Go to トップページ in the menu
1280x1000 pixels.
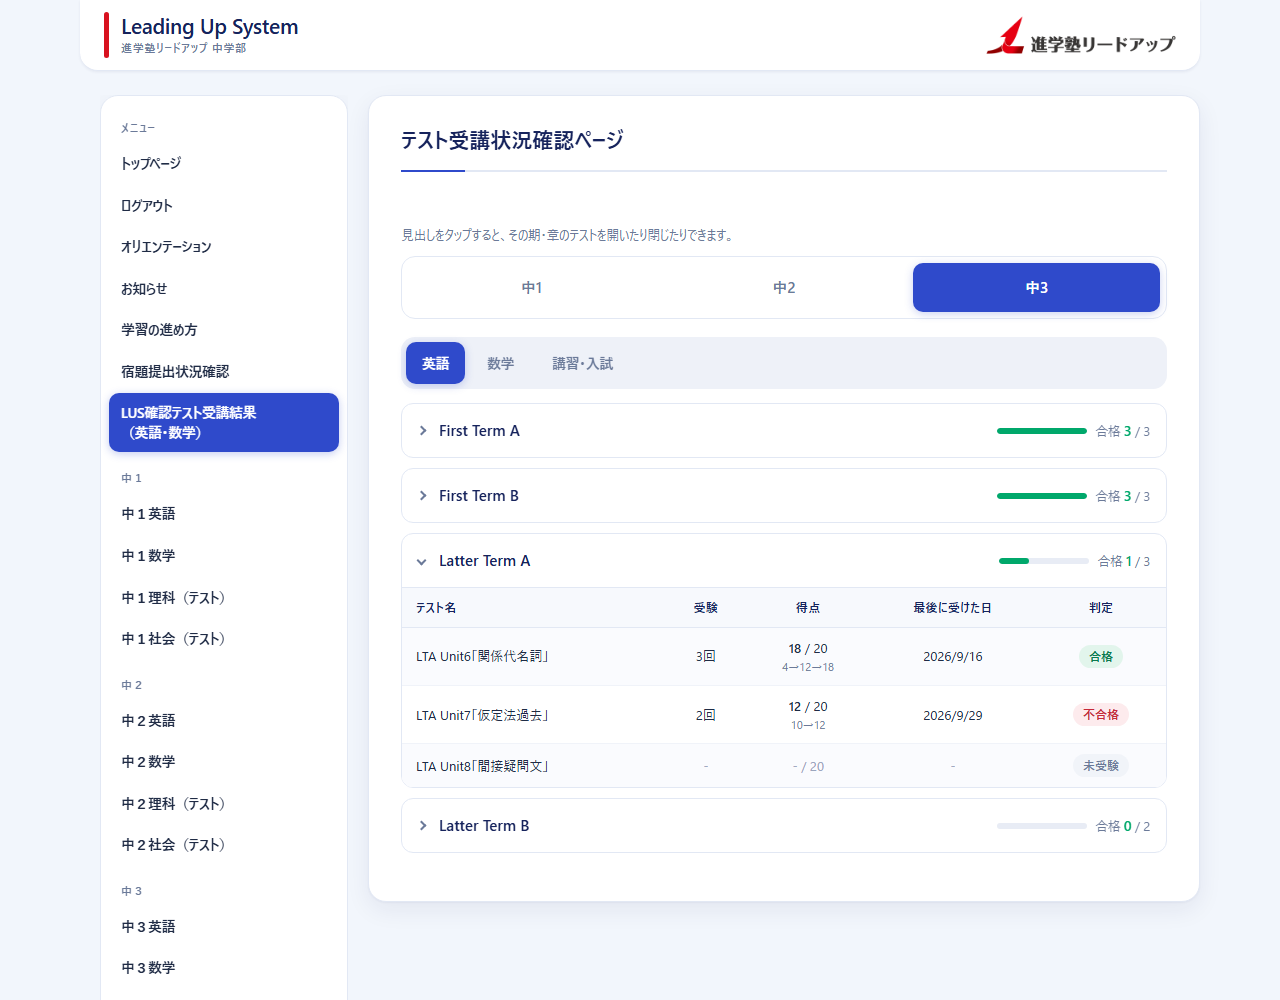(x=224, y=163)
